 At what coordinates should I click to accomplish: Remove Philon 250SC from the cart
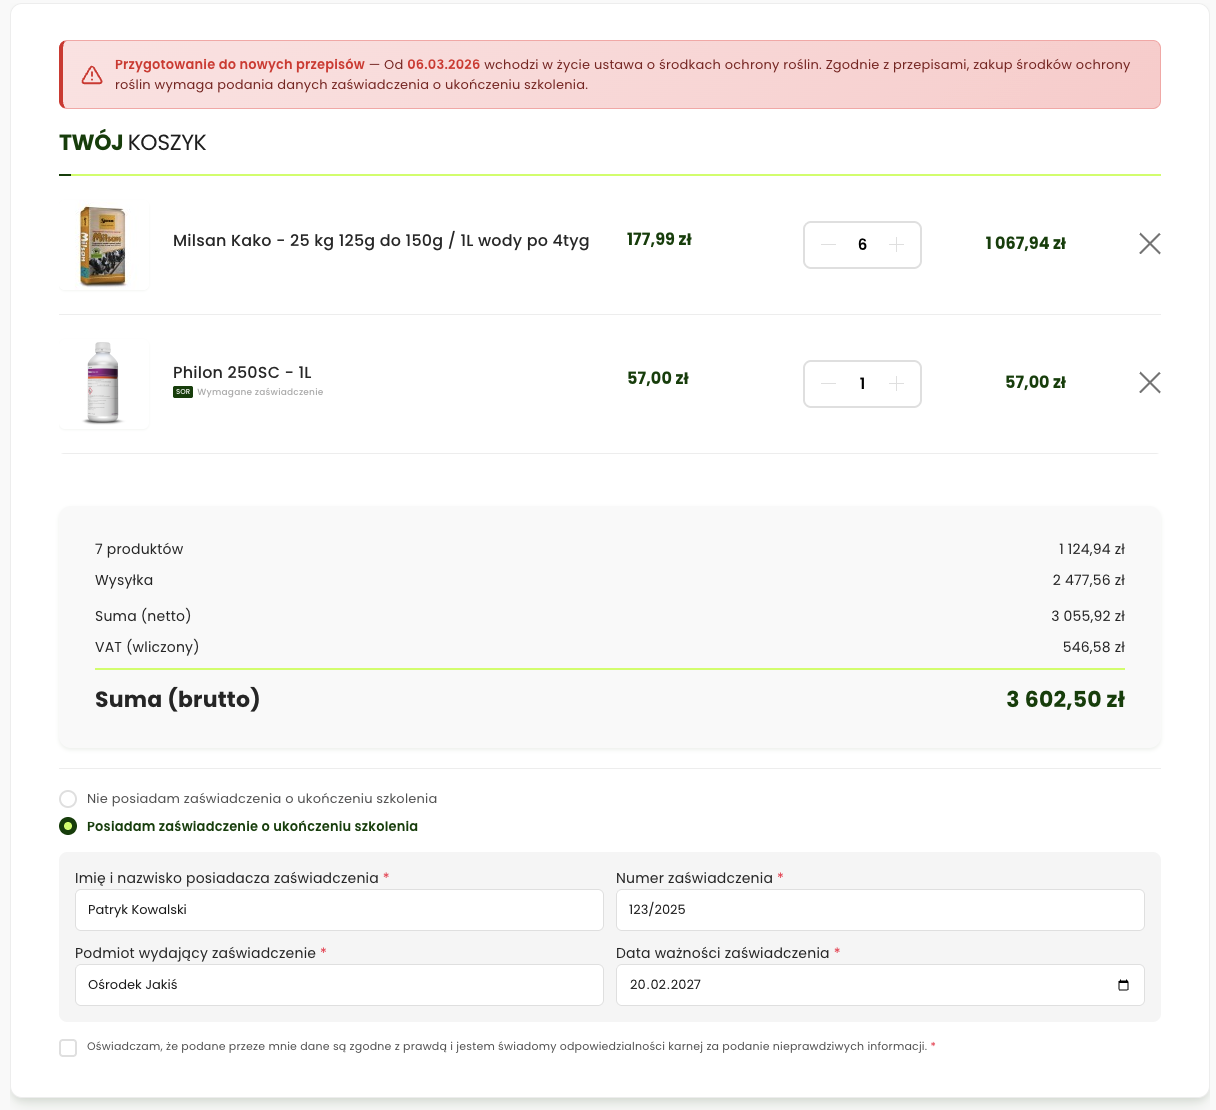[1149, 383]
